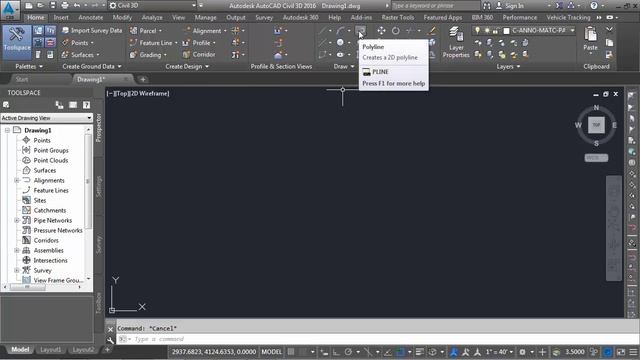Viewport: 640px width, 360px height.
Task: Switch to Layout1 tab
Action: pos(51,350)
